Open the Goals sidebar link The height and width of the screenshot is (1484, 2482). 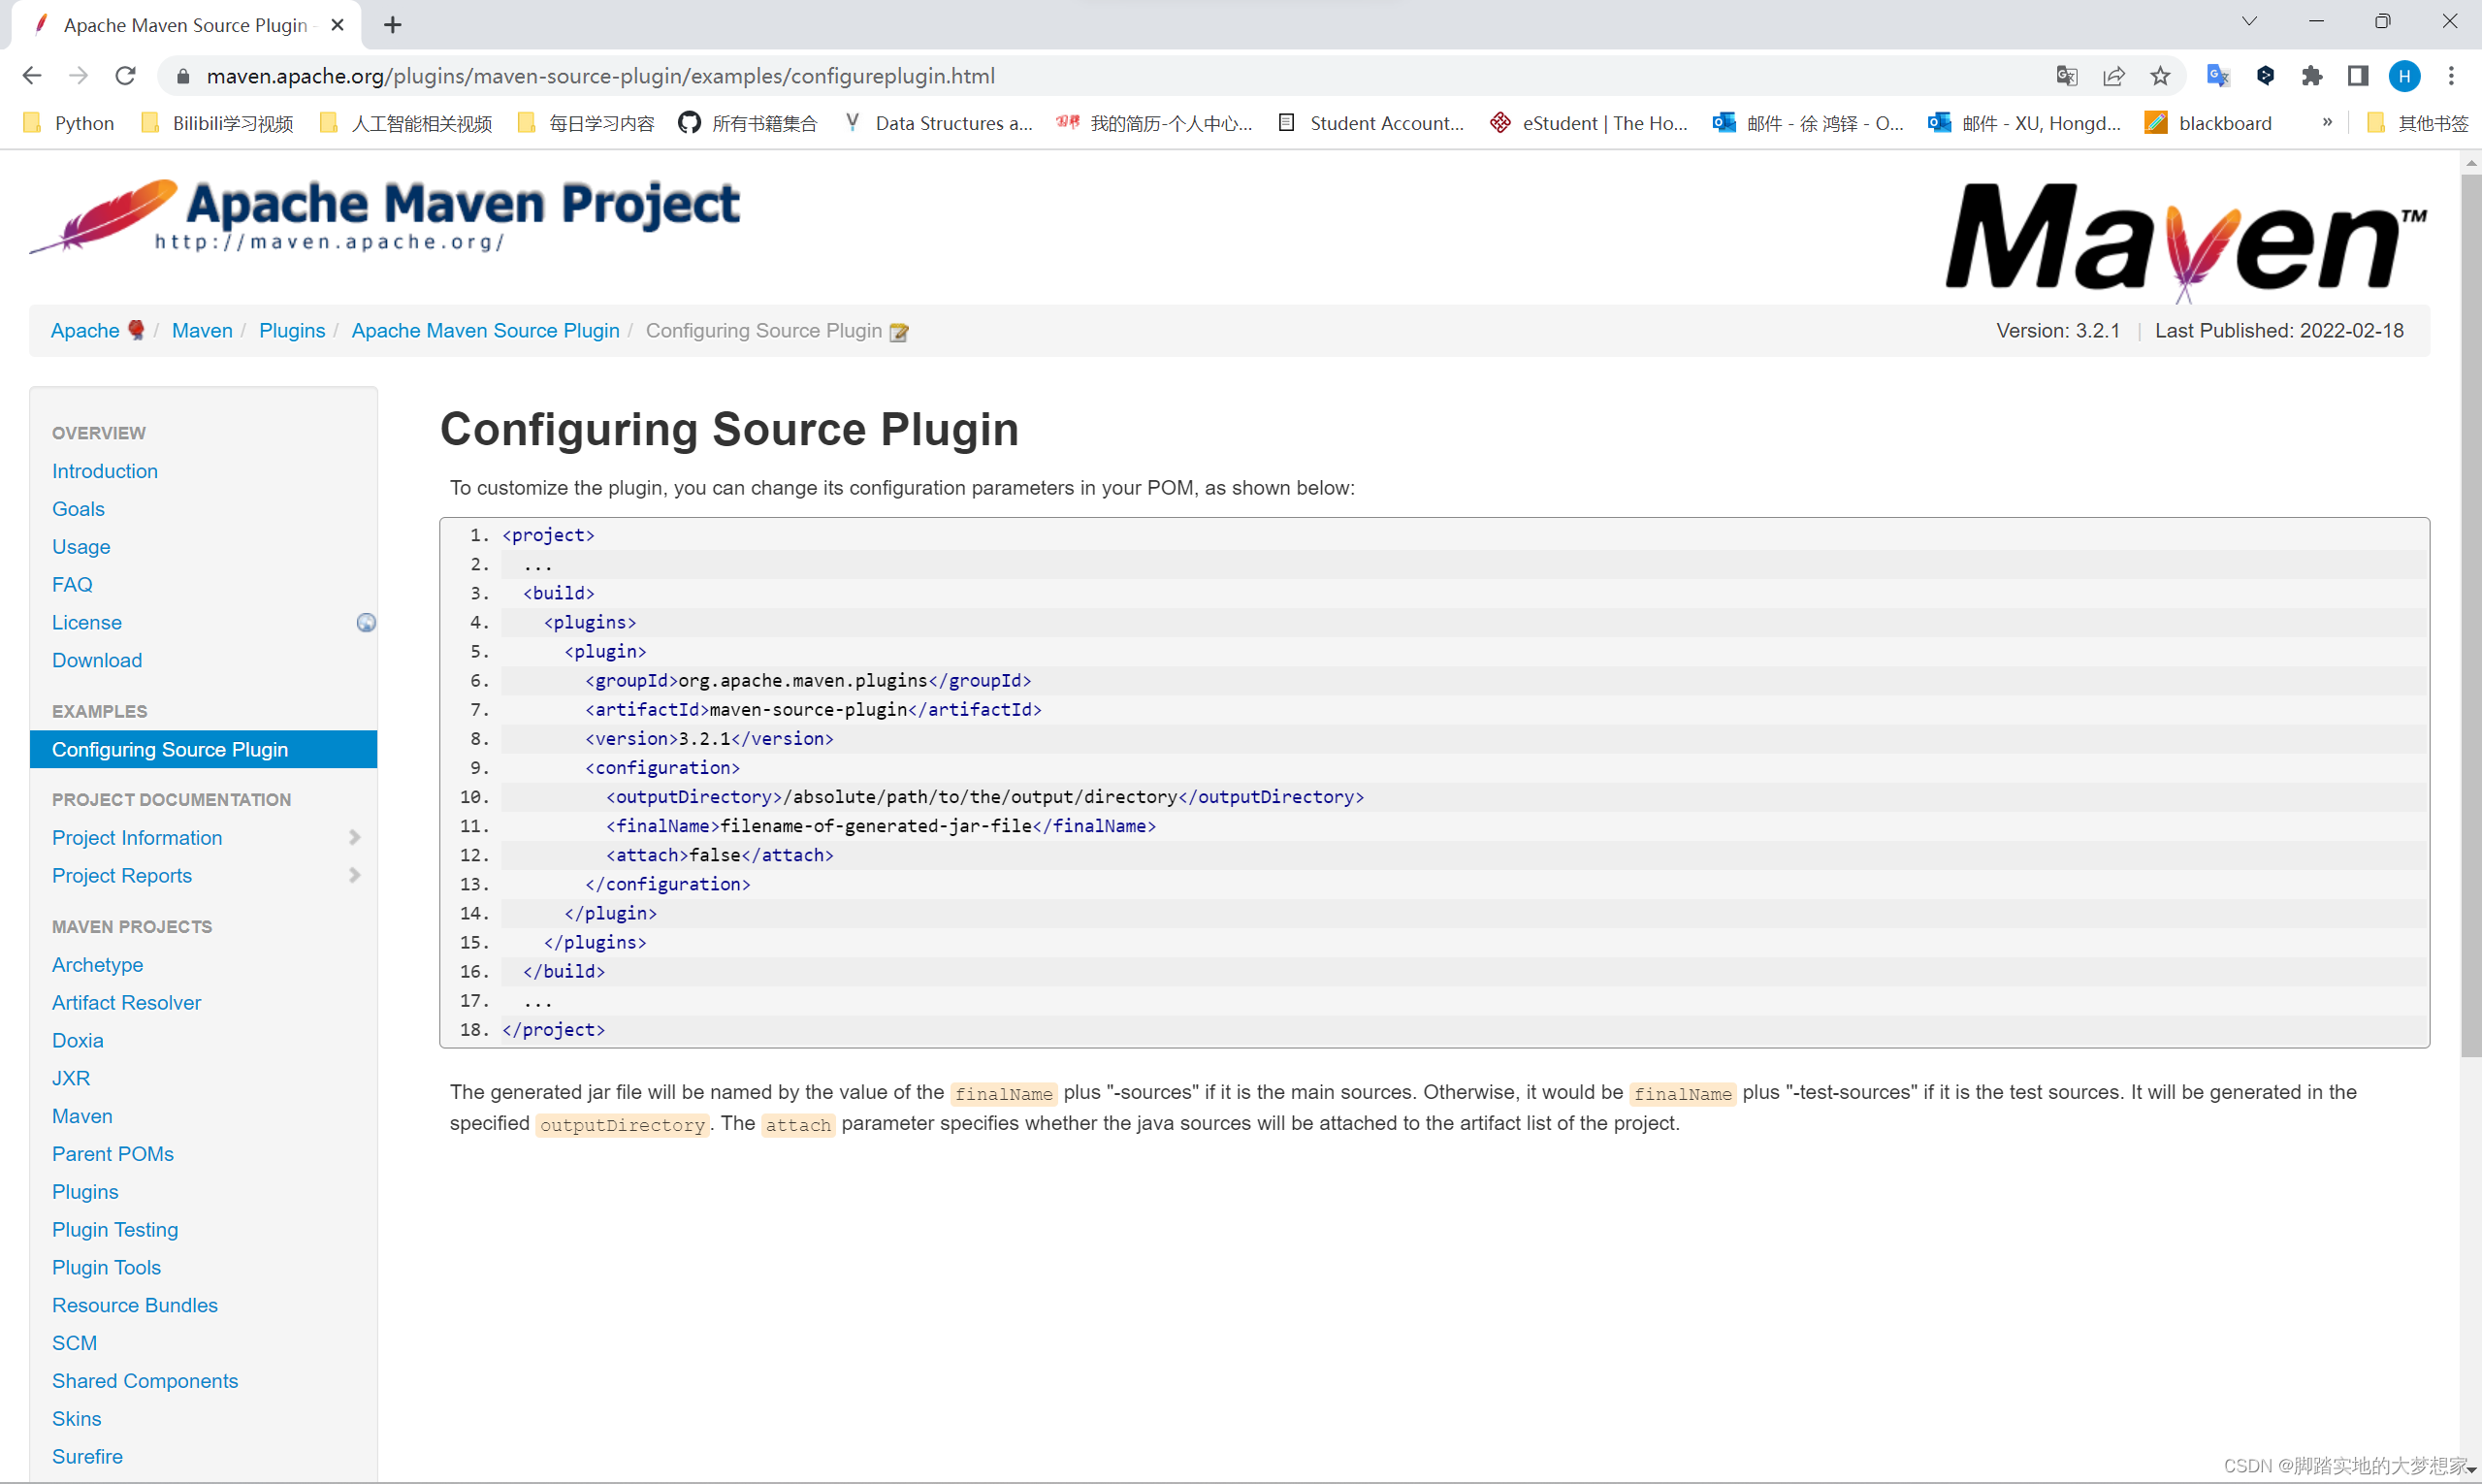78,509
